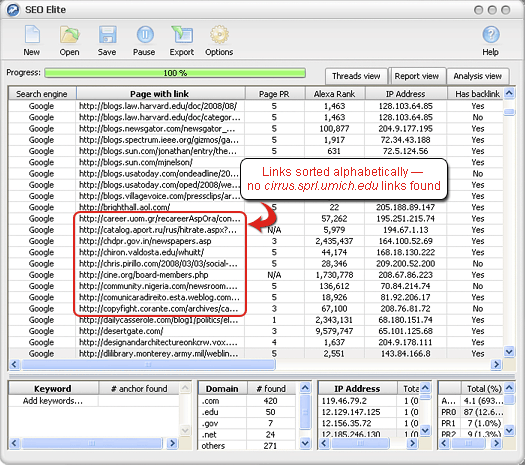Viewport: 525px width, 465px height.
Task: Select the .edu domain row
Action: [x=247, y=412]
